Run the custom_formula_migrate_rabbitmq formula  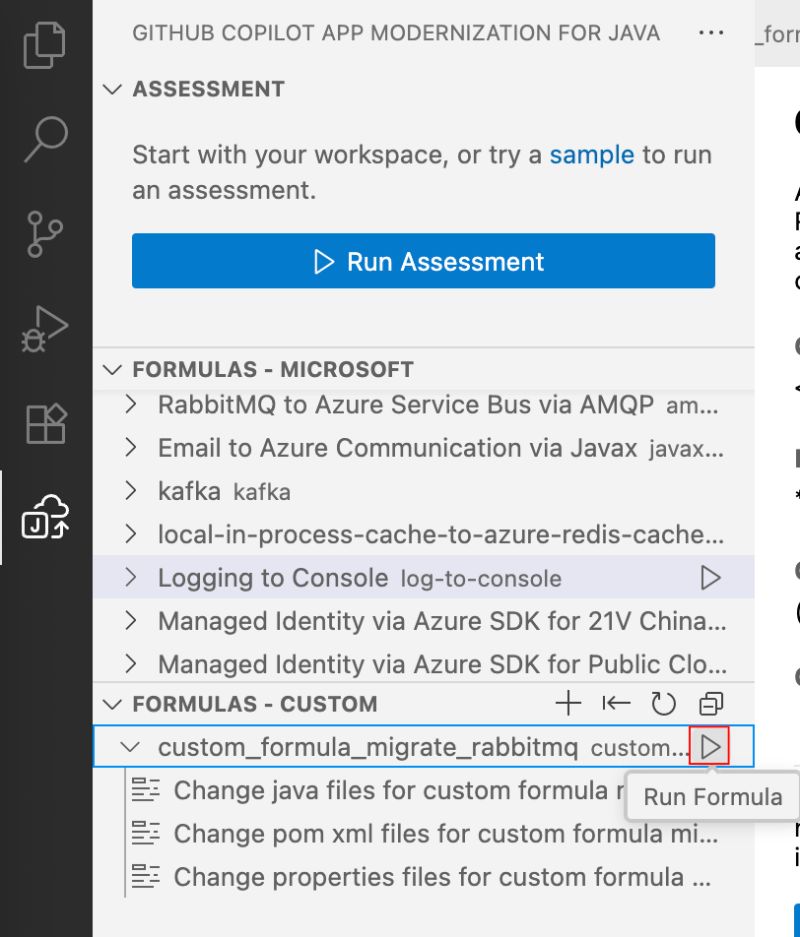click(710, 746)
